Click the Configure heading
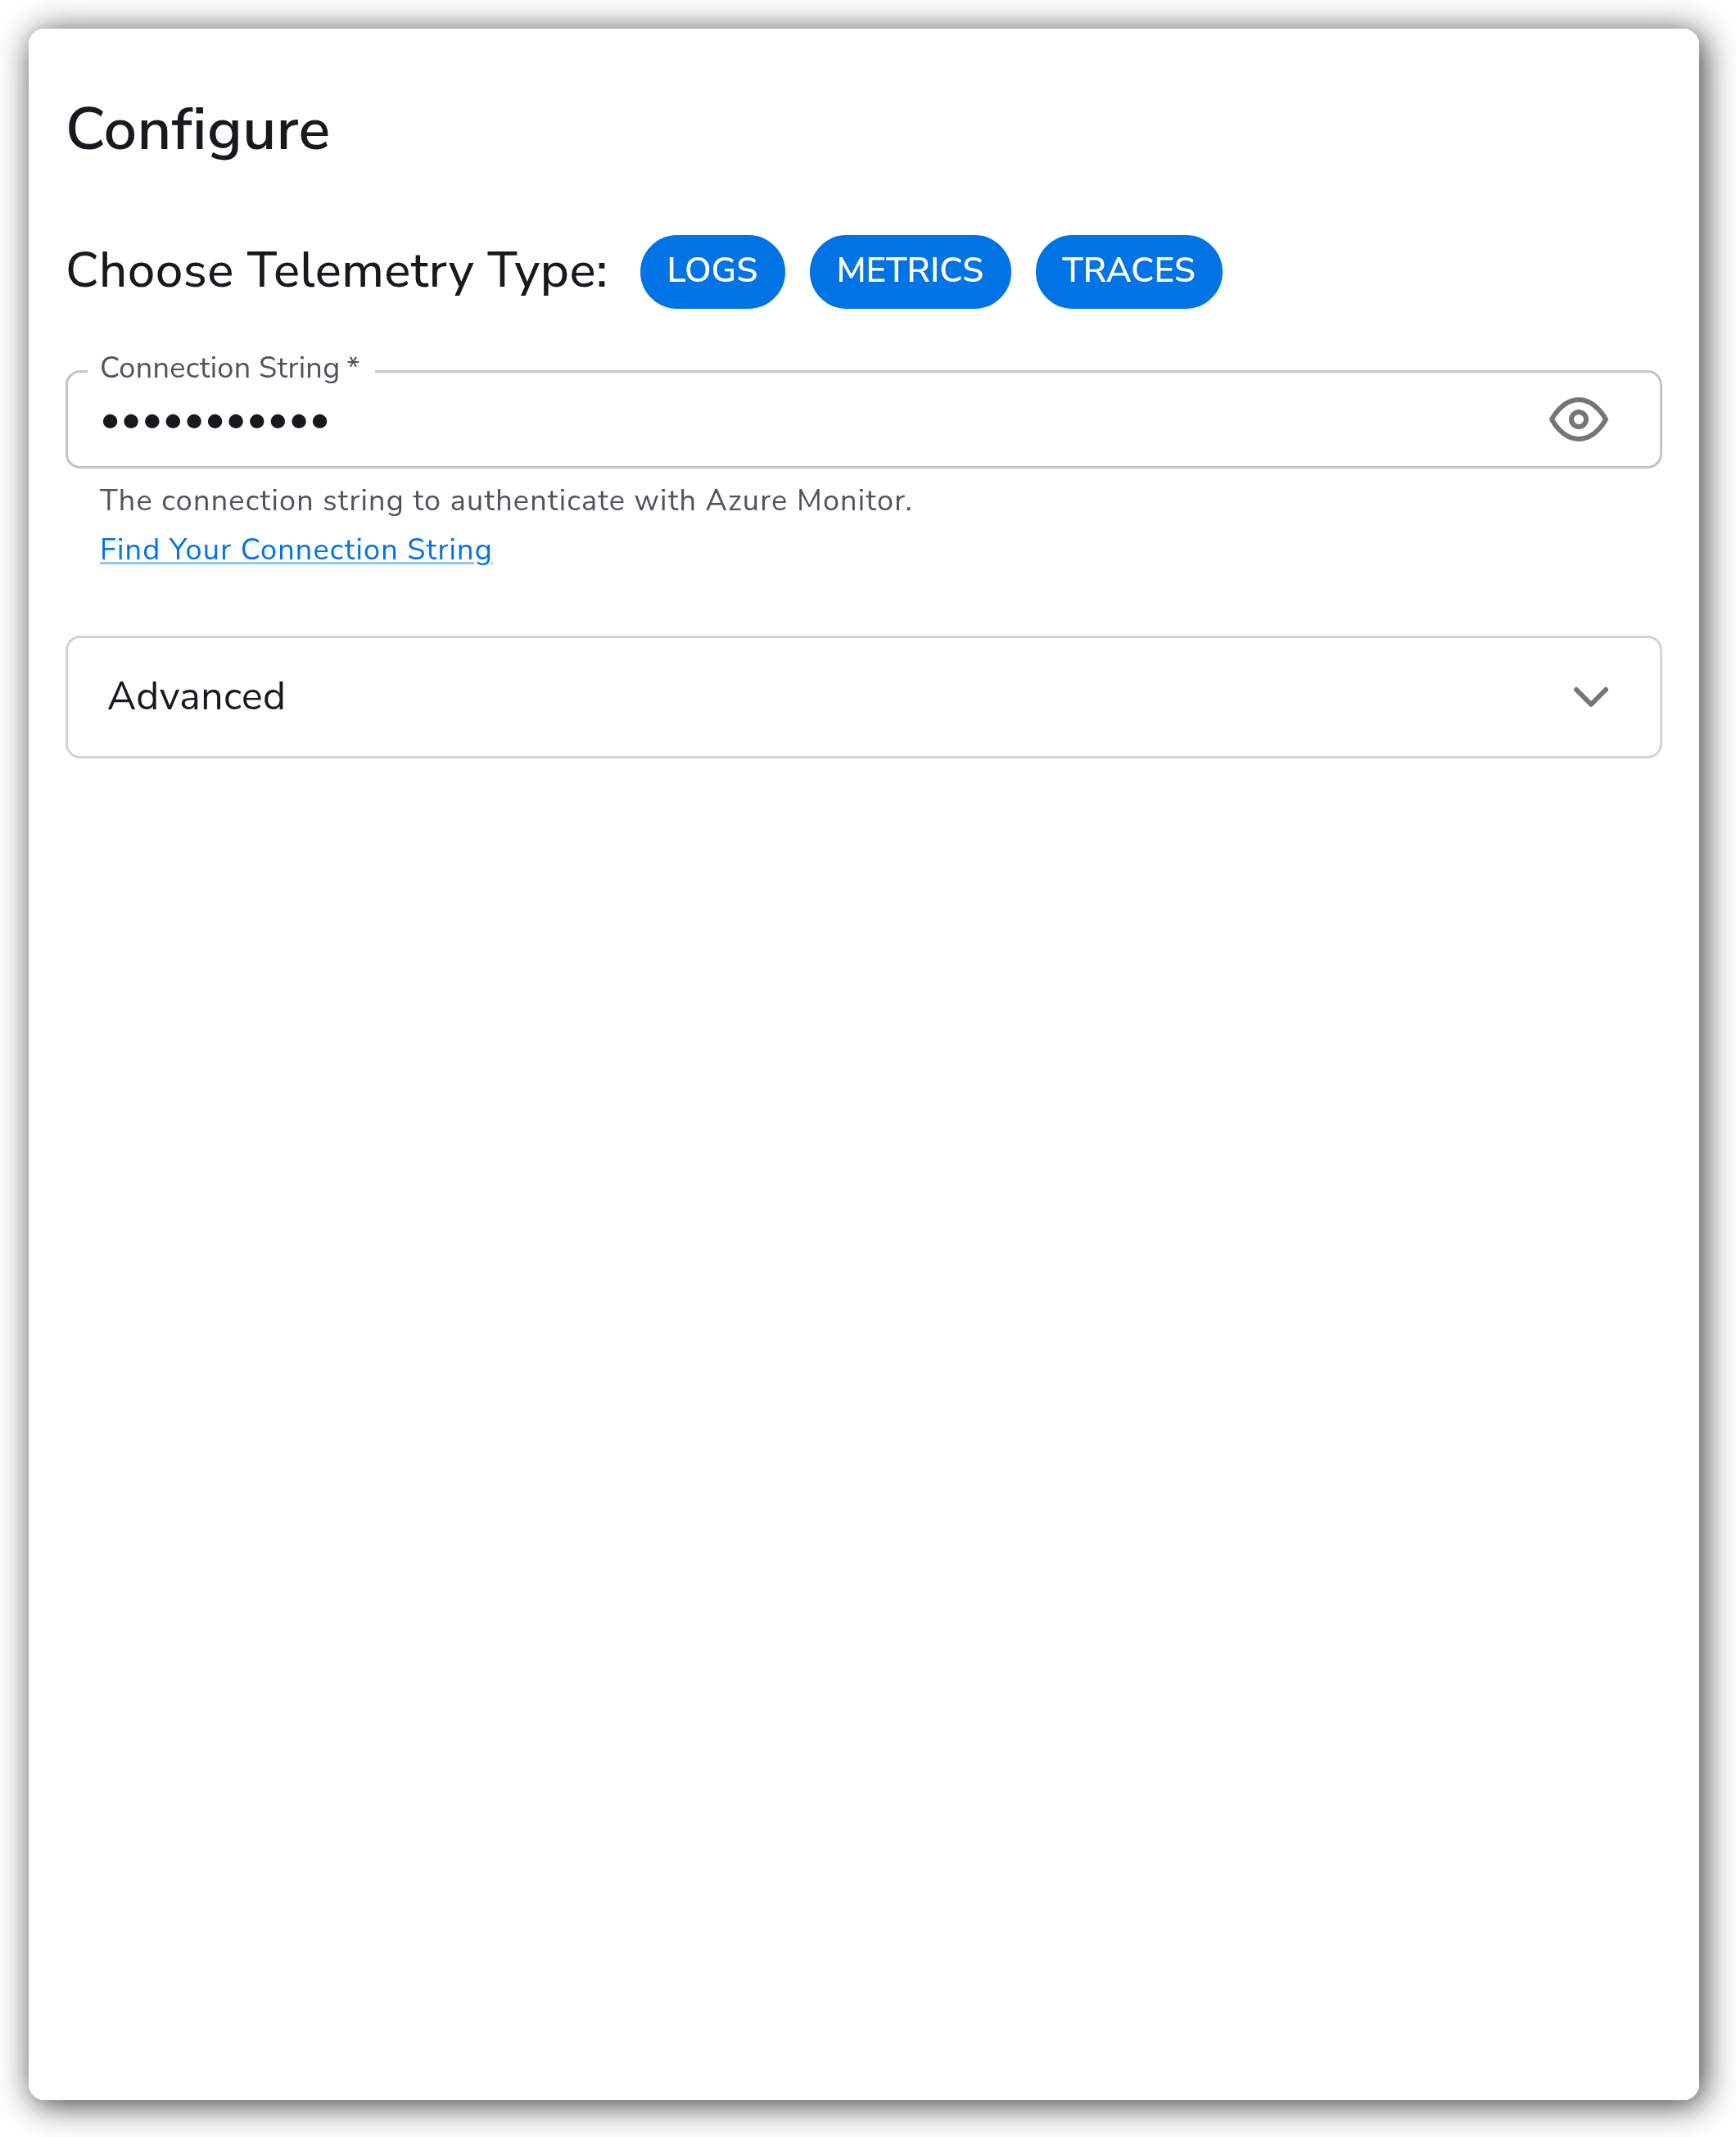This screenshot has height=2137, width=1736. pyautogui.click(x=198, y=130)
